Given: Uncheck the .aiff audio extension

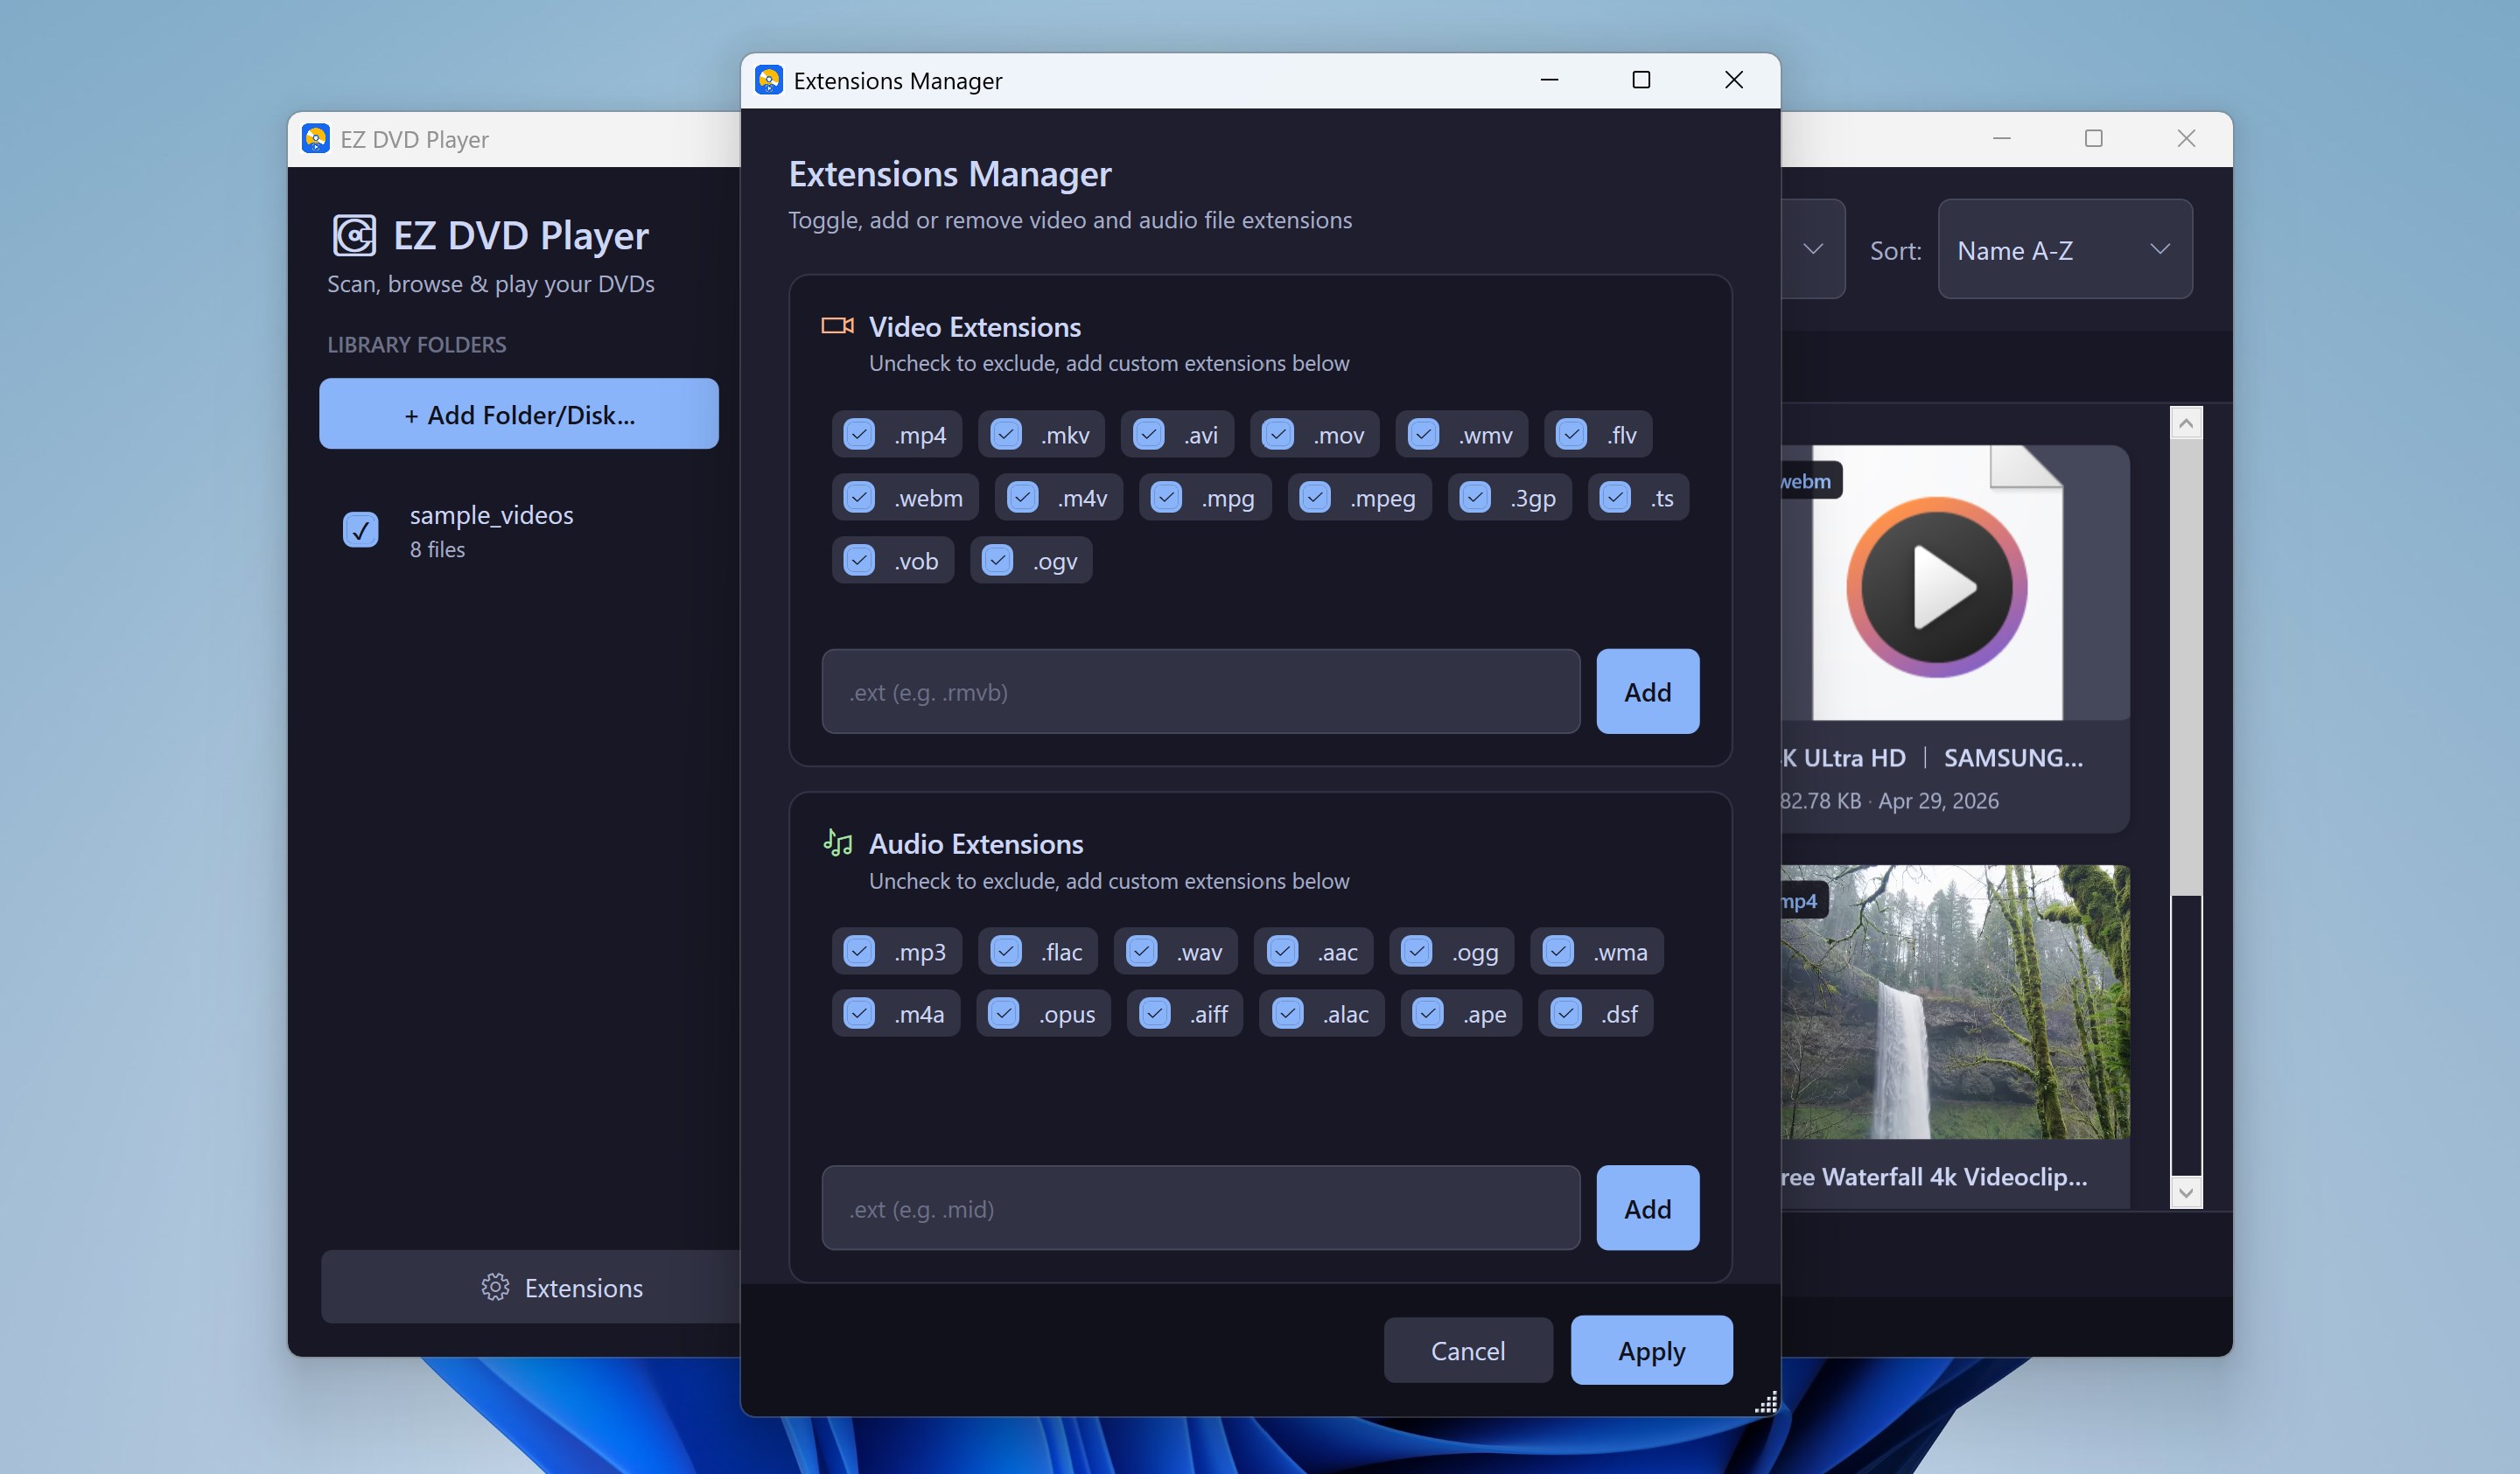Looking at the screenshot, I should (1155, 1013).
